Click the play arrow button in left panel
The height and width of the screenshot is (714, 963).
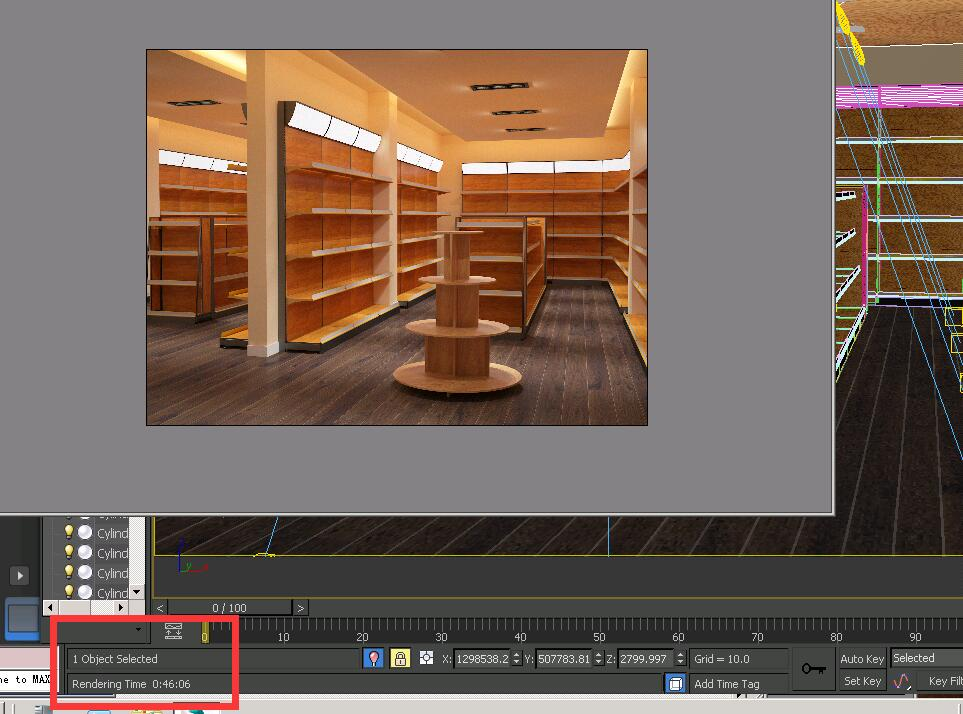[x=20, y=575]
